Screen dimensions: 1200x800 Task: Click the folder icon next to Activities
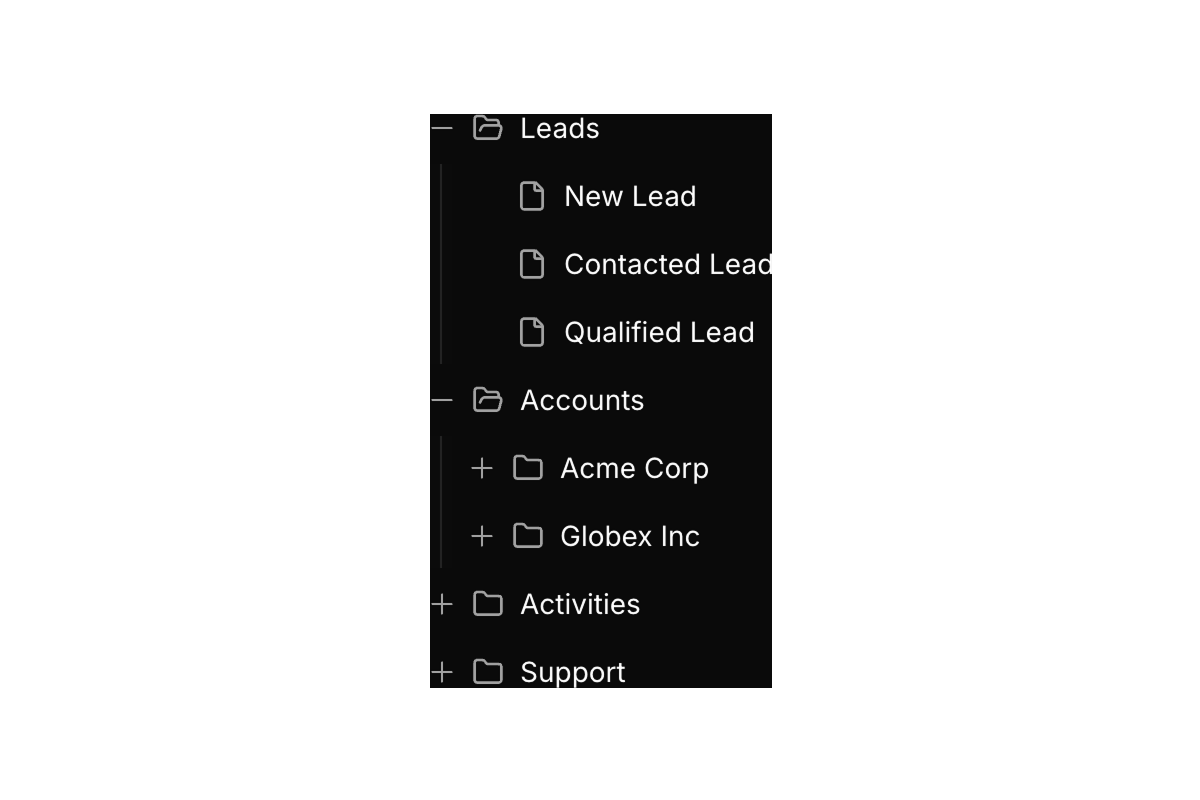pos(487,604)
